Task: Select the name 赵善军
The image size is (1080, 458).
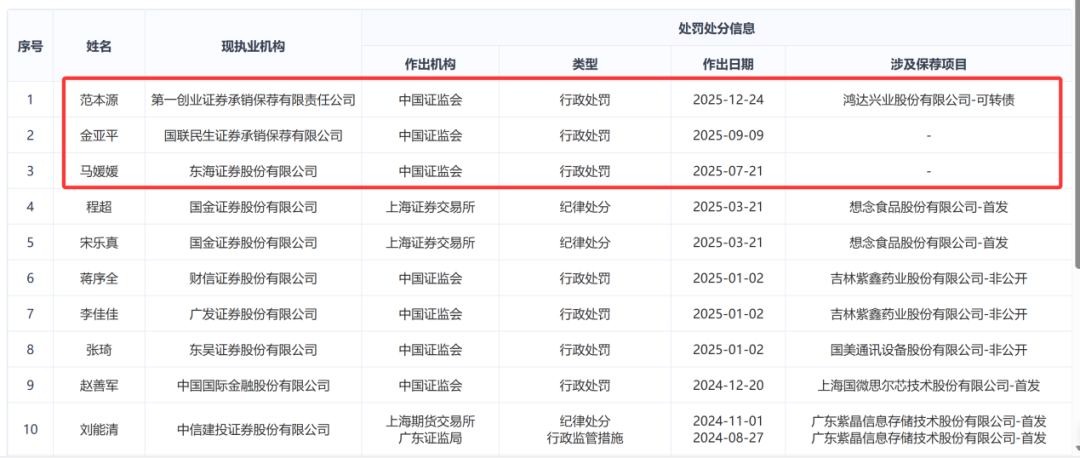Action: click(x=98, y=386)
